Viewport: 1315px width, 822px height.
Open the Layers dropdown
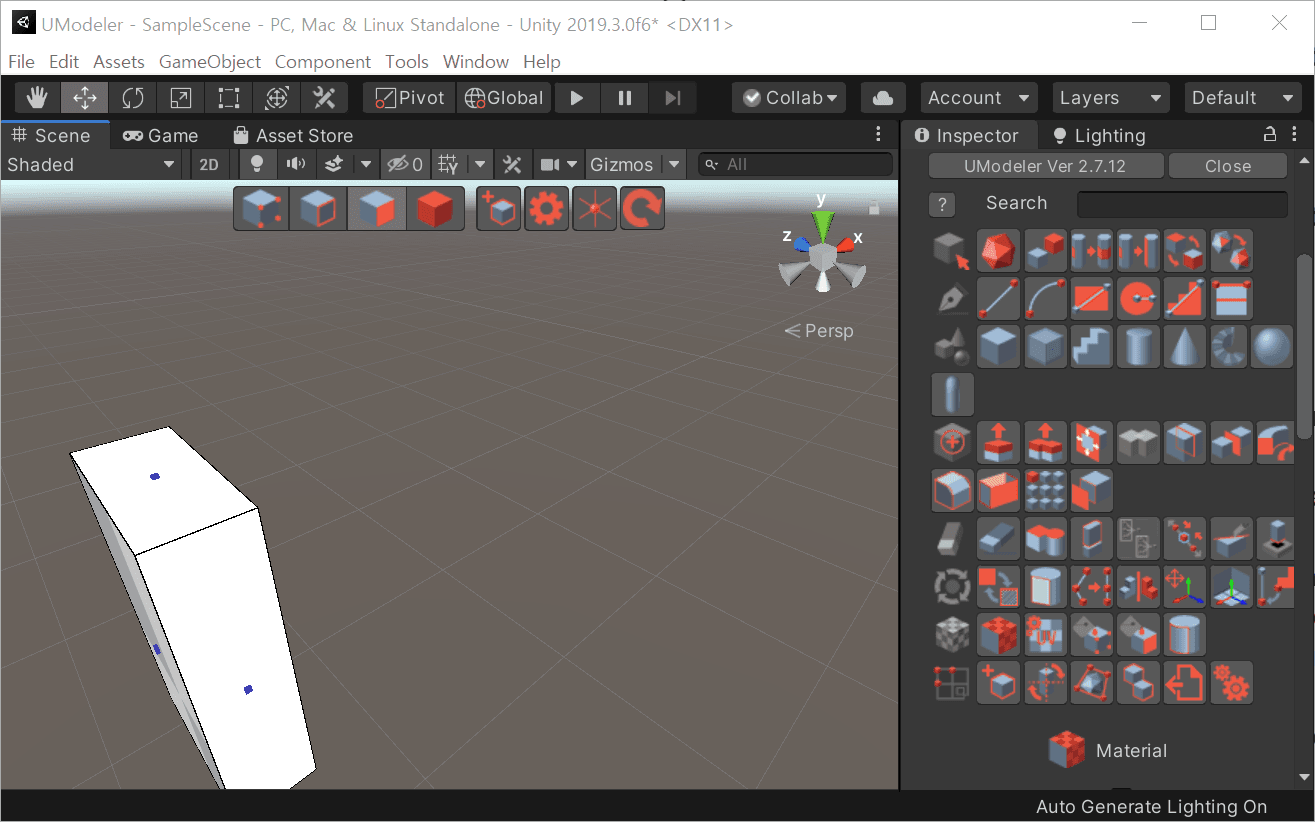click(1110, 98)
